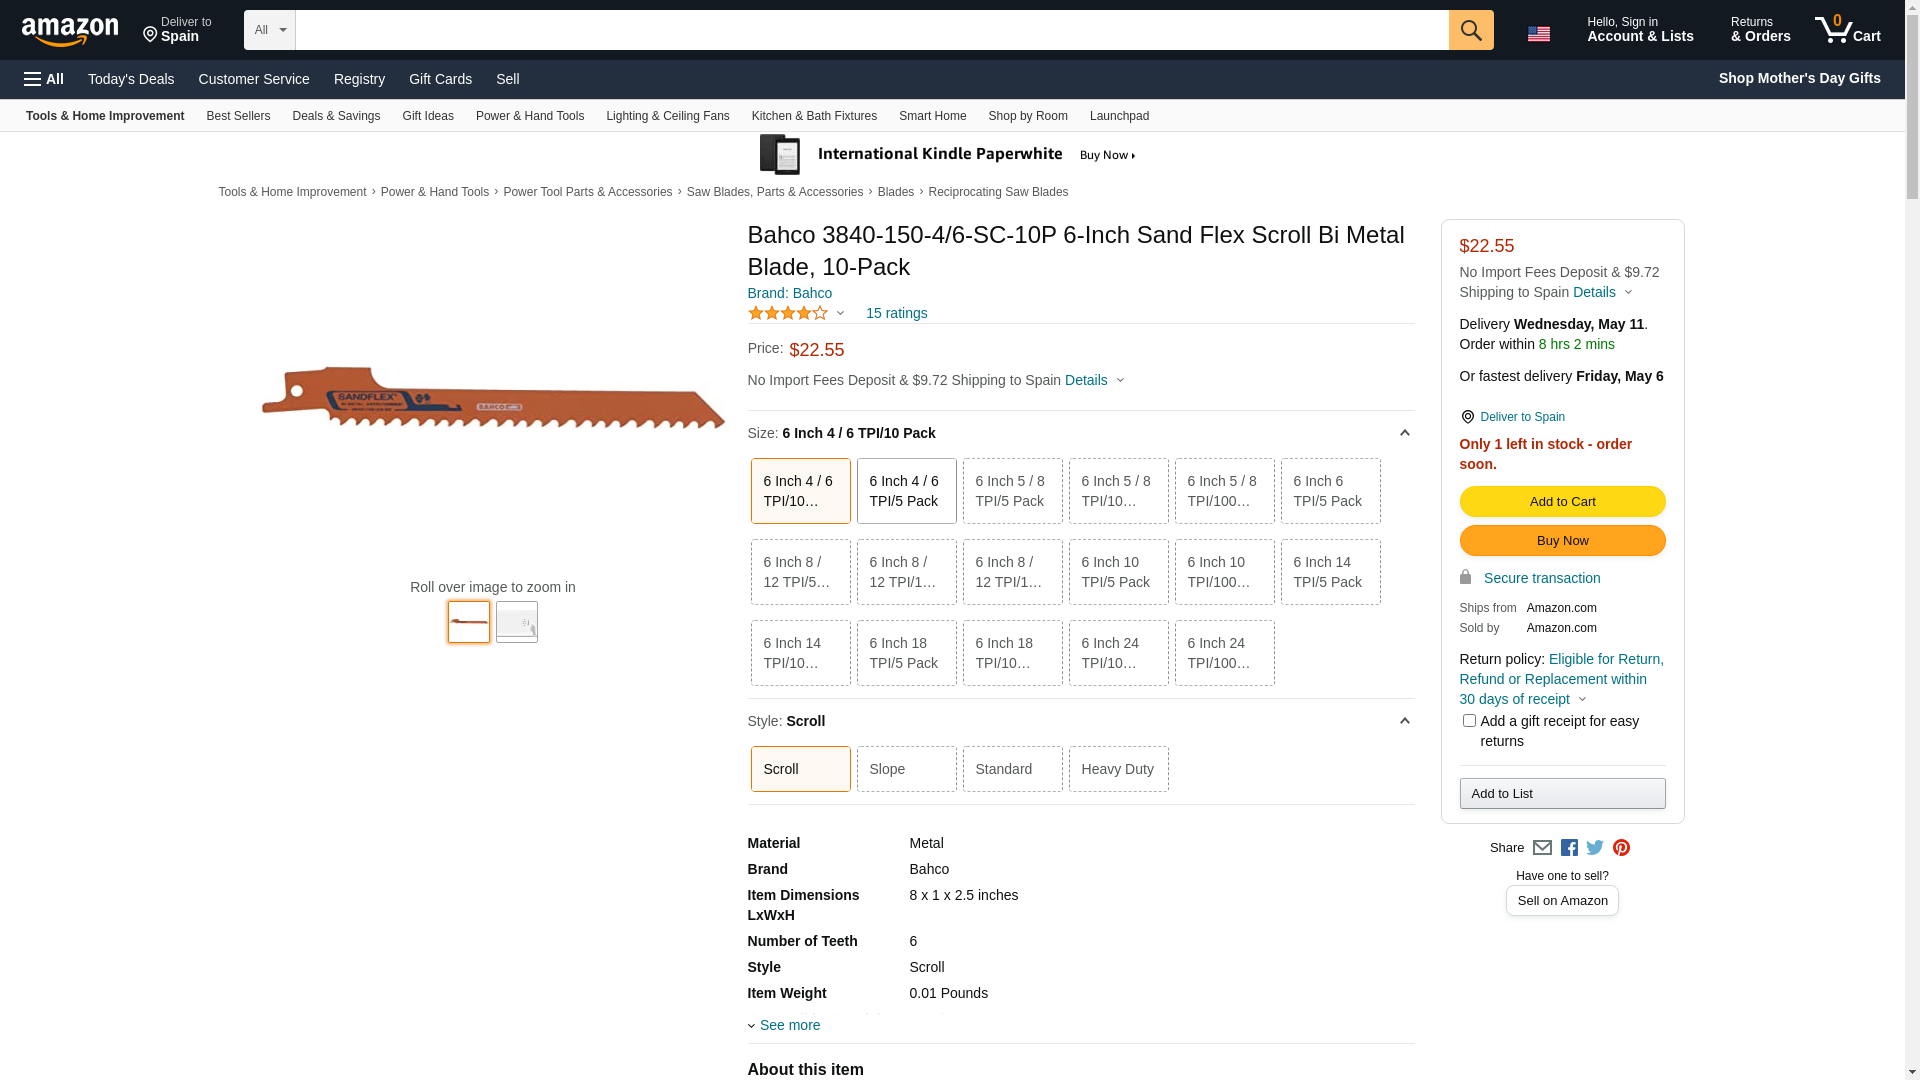Share via email envelope icon
Image resolution: width=1920 pixels, height=1080 pixels.
point(1542,848)
